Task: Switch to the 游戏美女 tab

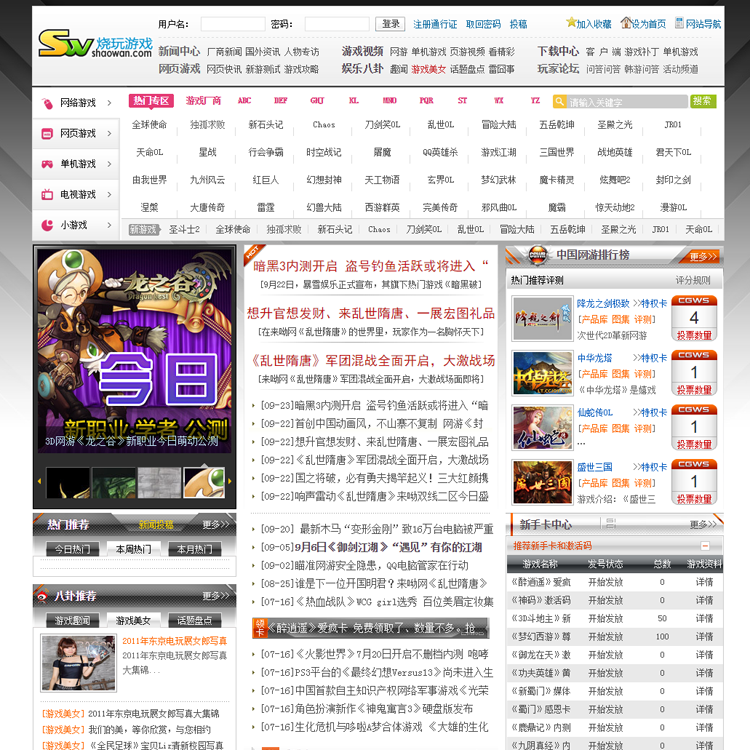Action: (133, 620)
